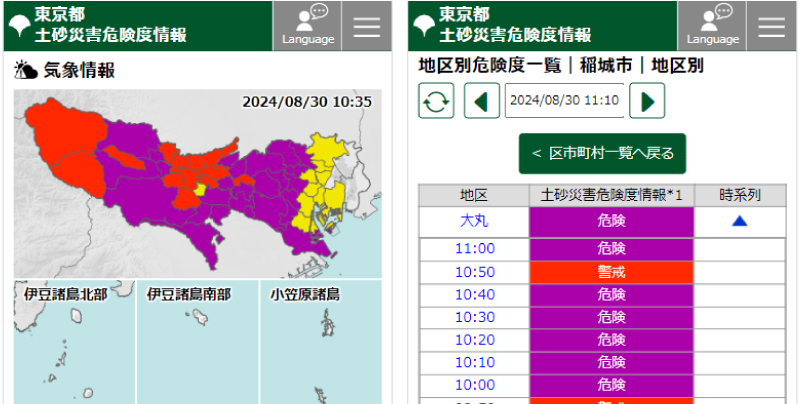The height and width of the screenshot is (404, 800).
Task: Click ginkgo leaf logo in left panel header
Action: 19,26
